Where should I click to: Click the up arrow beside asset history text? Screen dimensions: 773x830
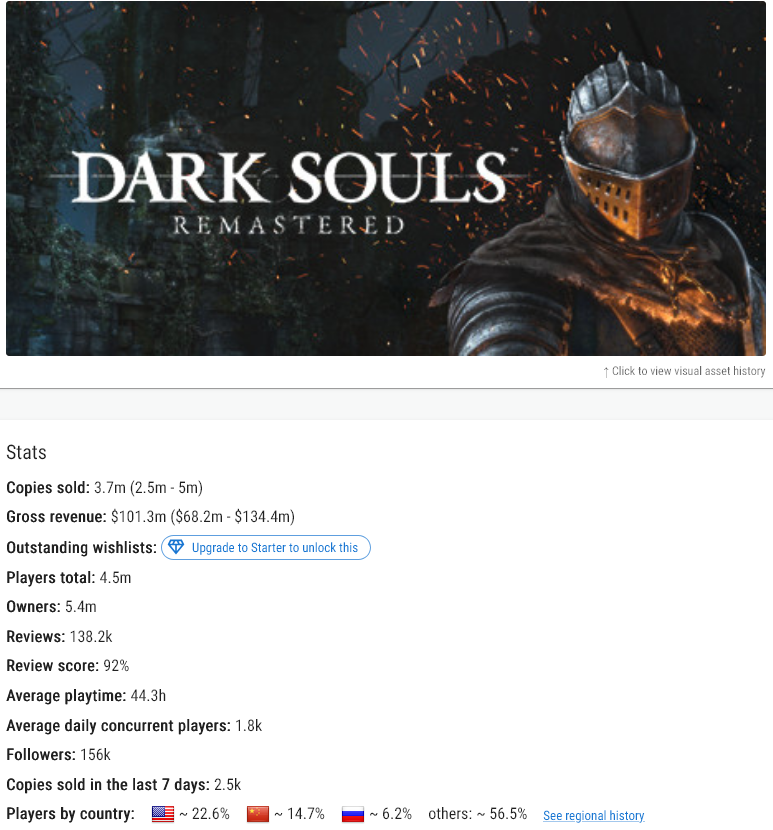606,372
